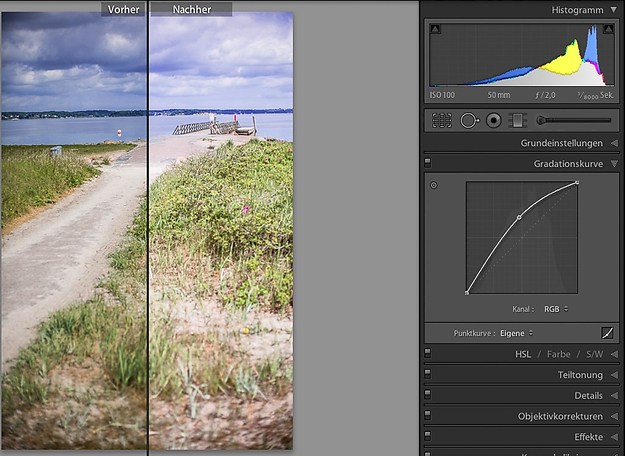The image size is (625, 456).
Task: Choose the graduated filter tool
Action: pyautogui.click(x=517, y=120)
